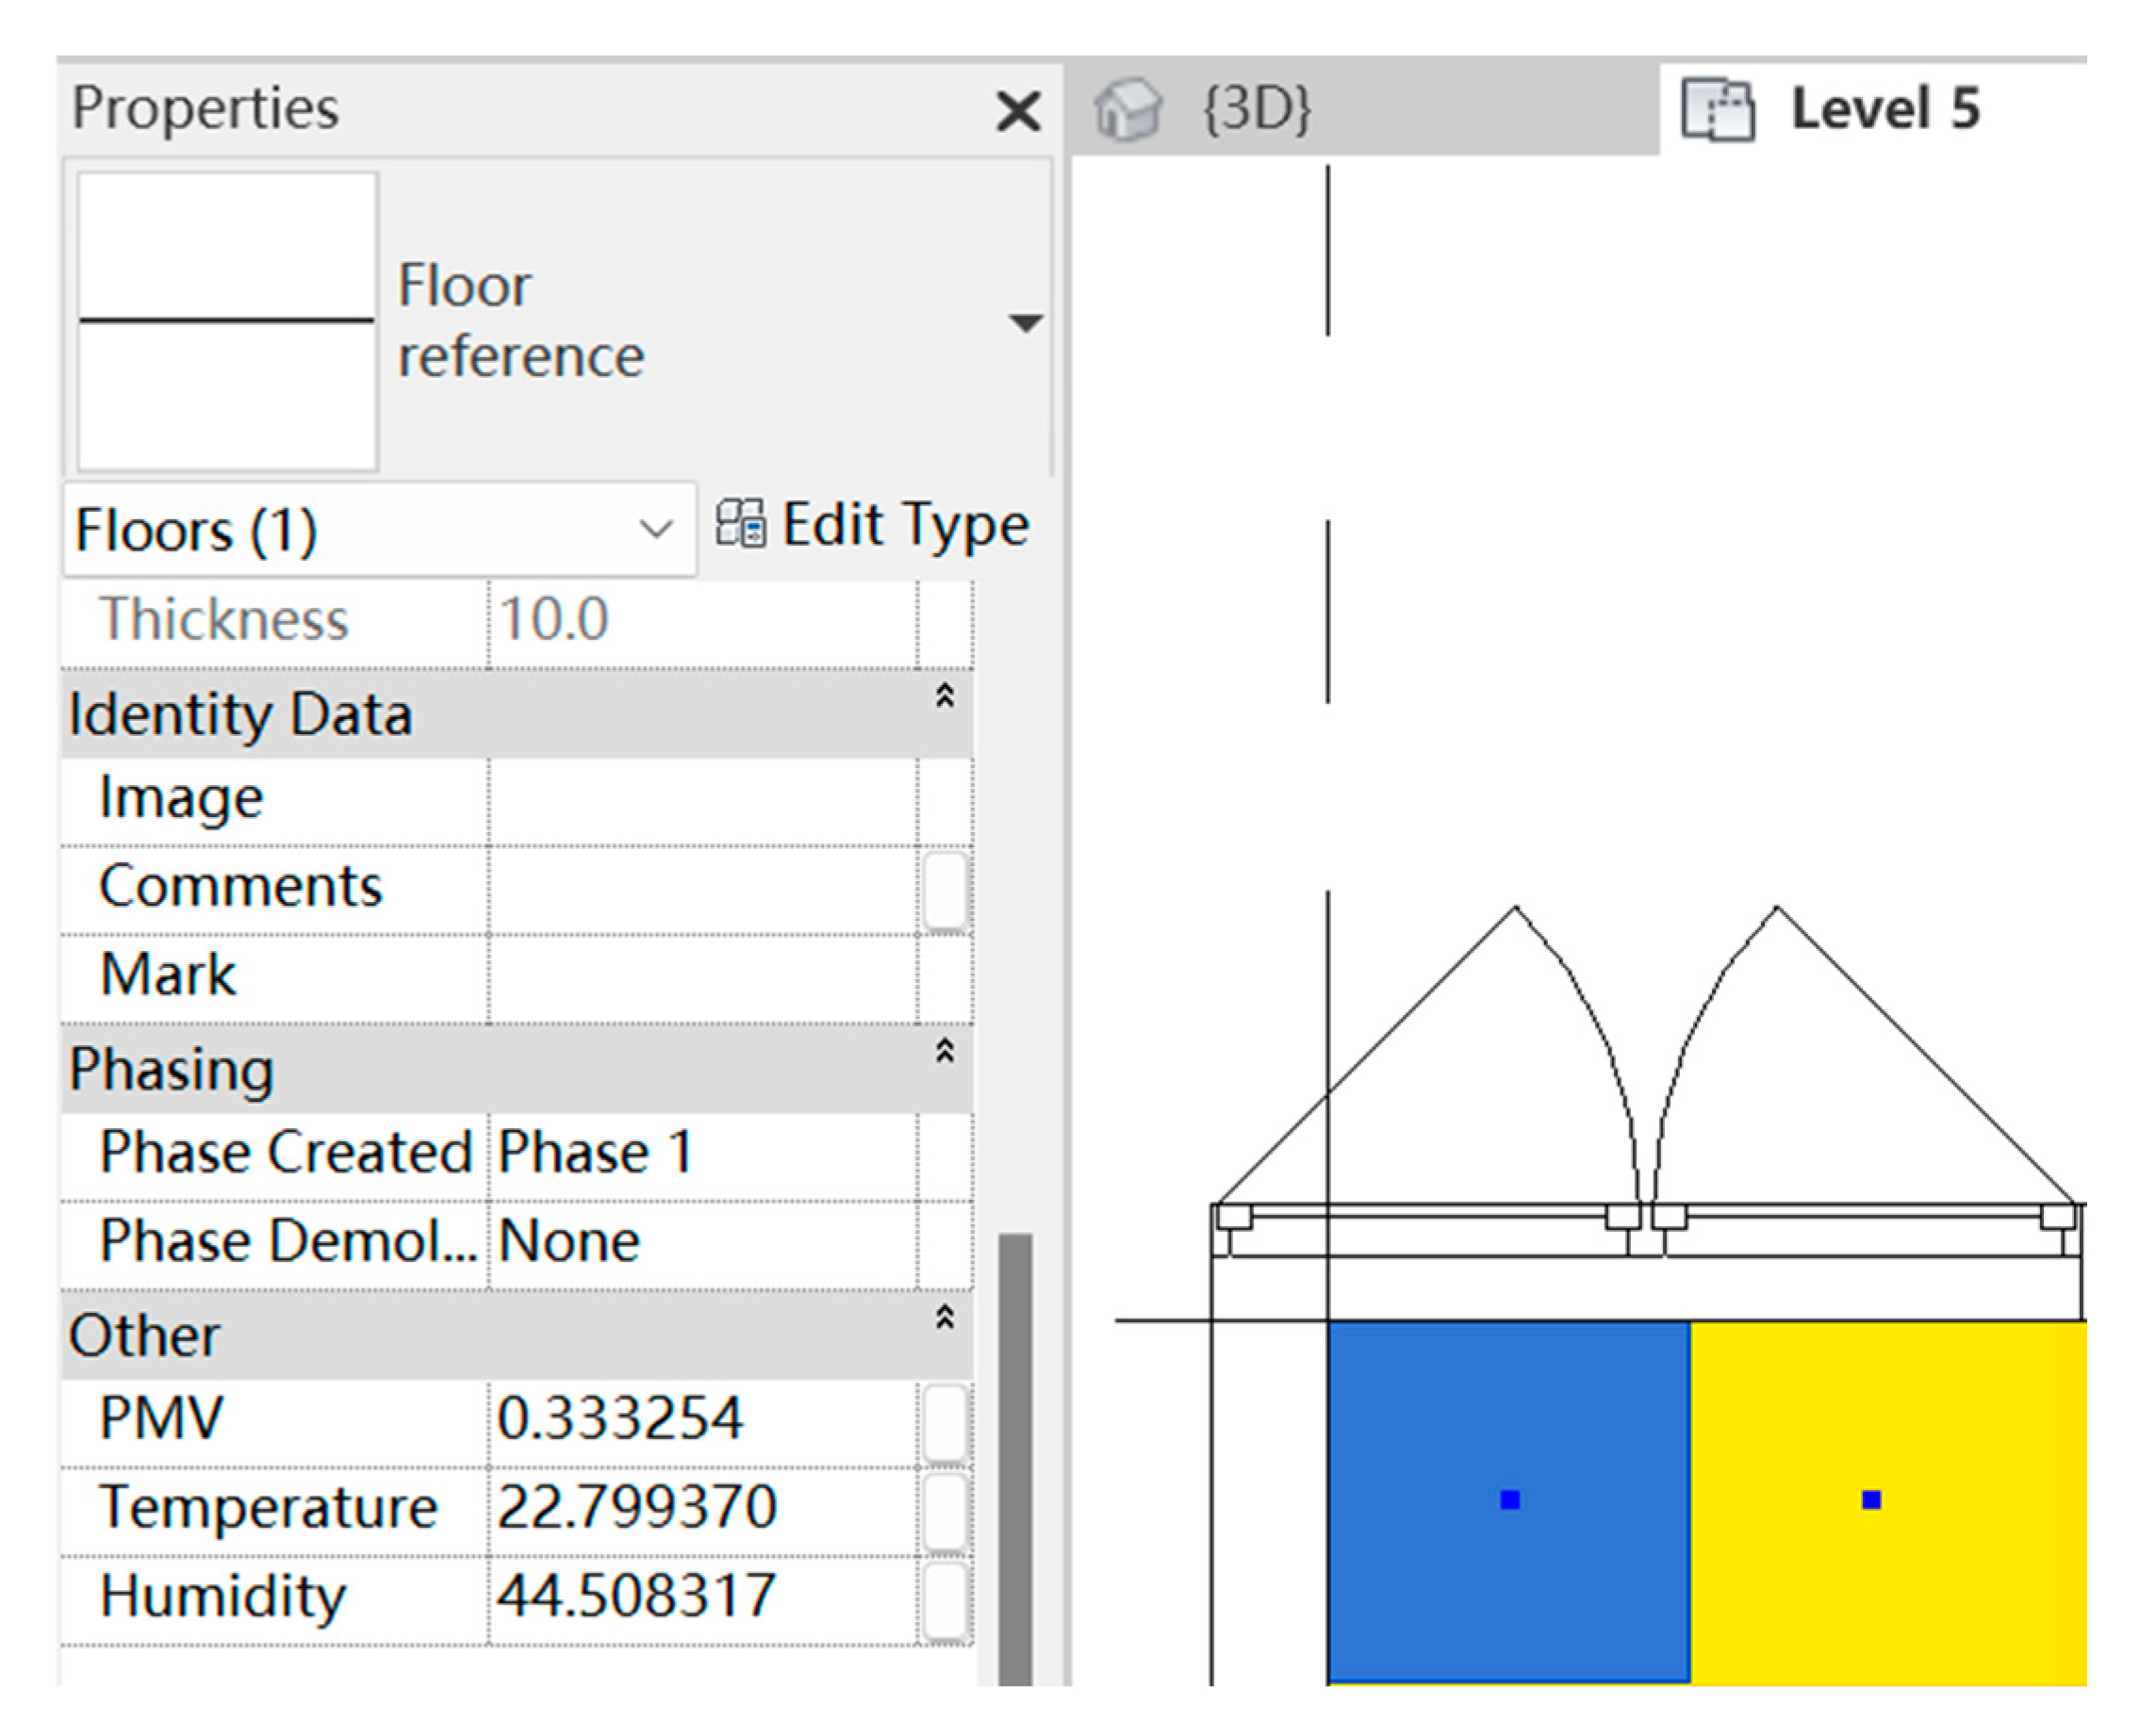Click the 3D view house icon

1127,110
